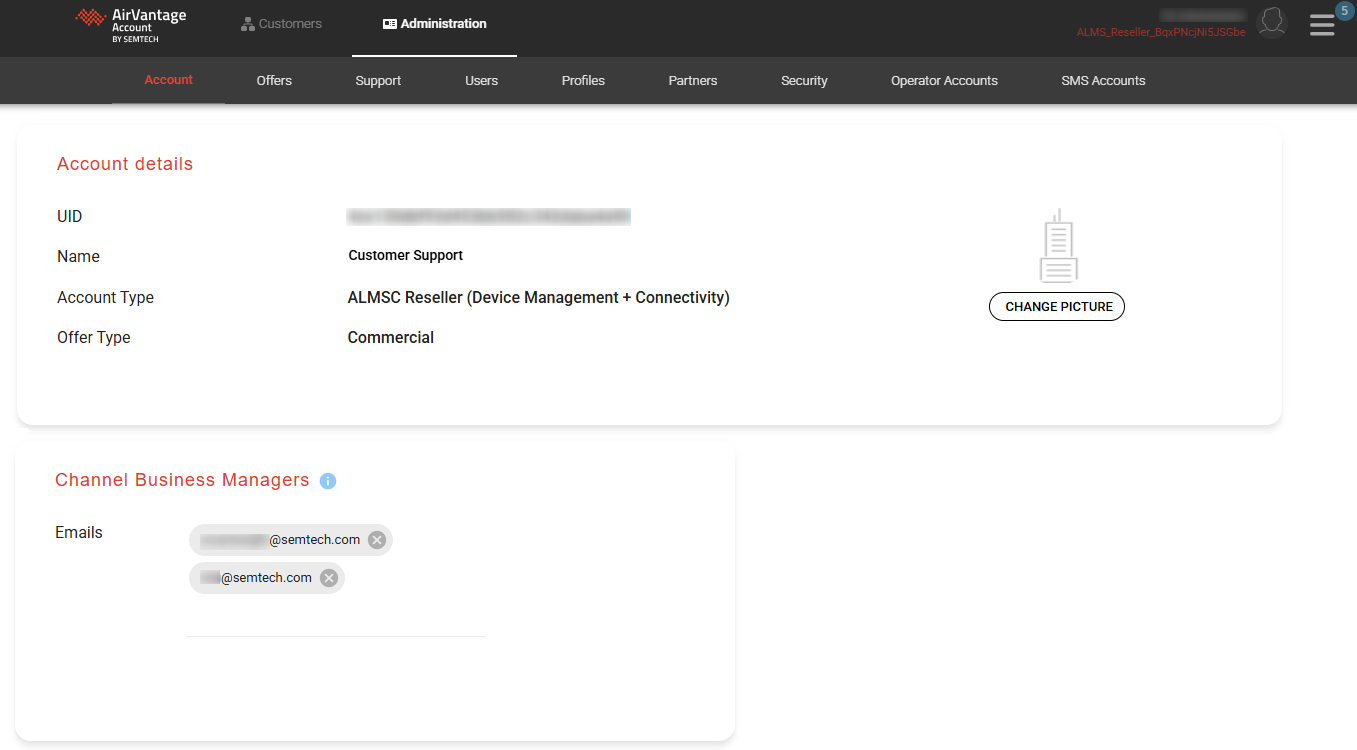Switch to the Users tab

point(481,81)
